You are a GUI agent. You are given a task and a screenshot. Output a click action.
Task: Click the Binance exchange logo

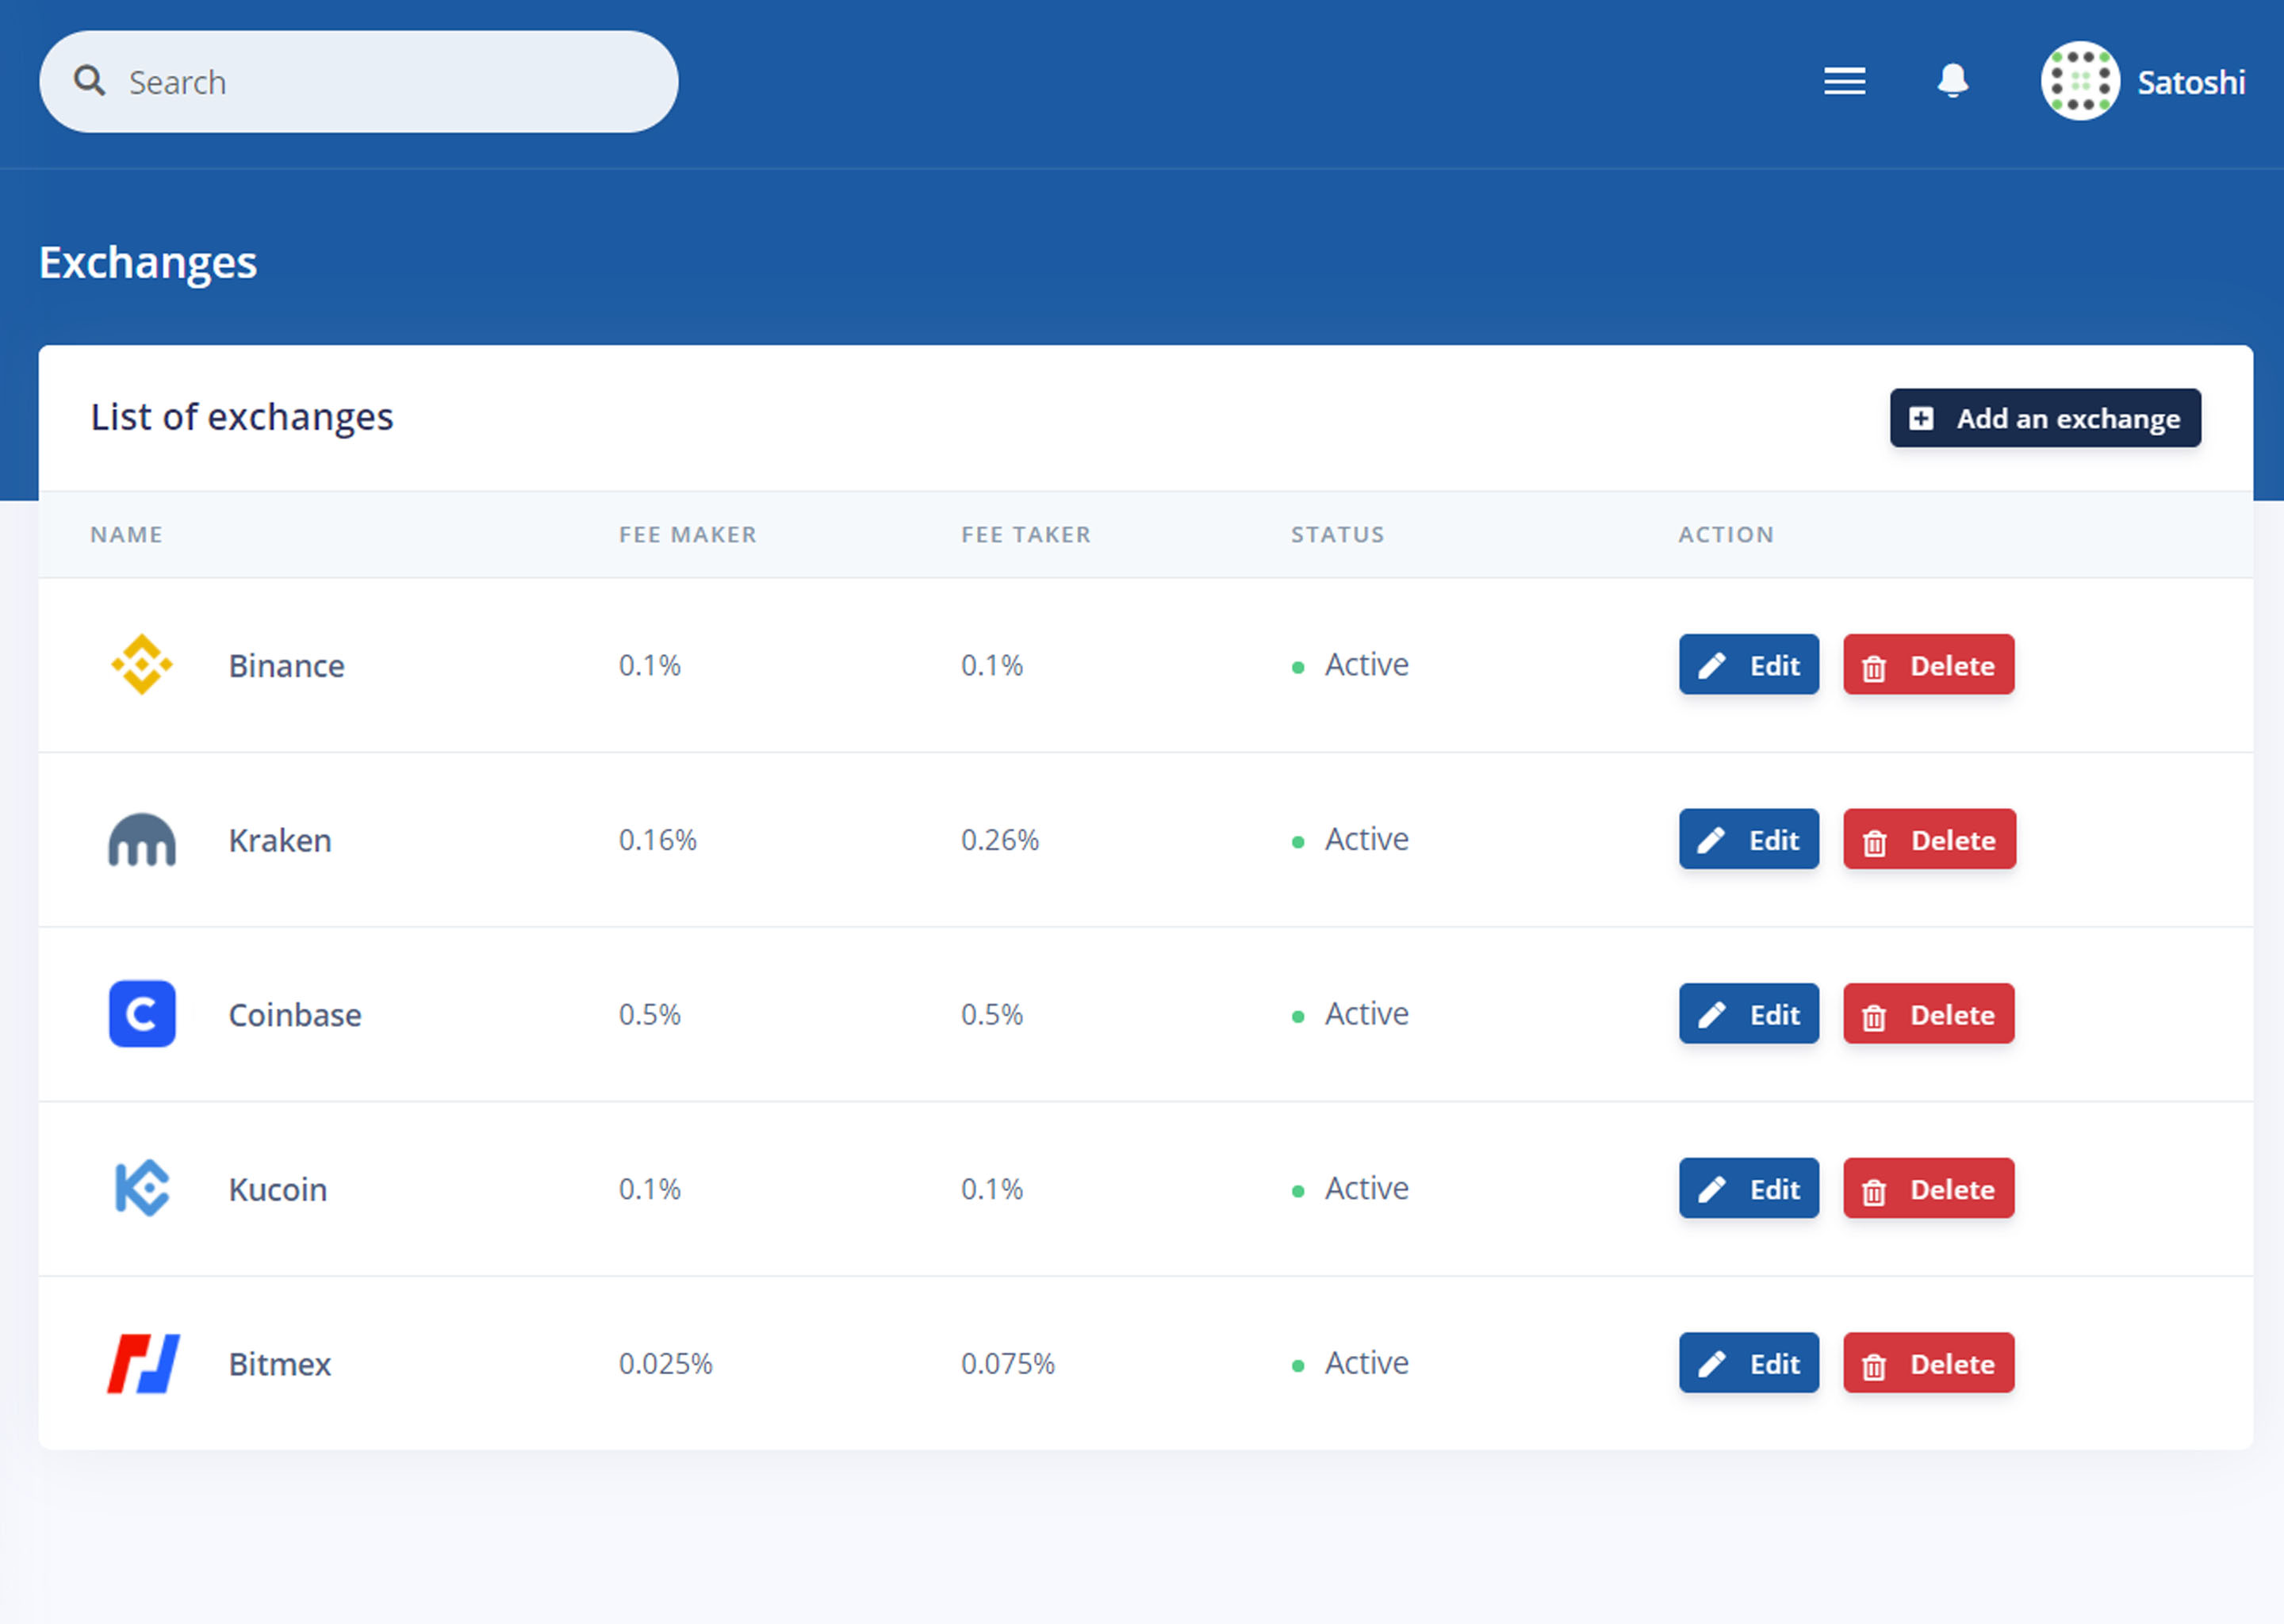141,664
